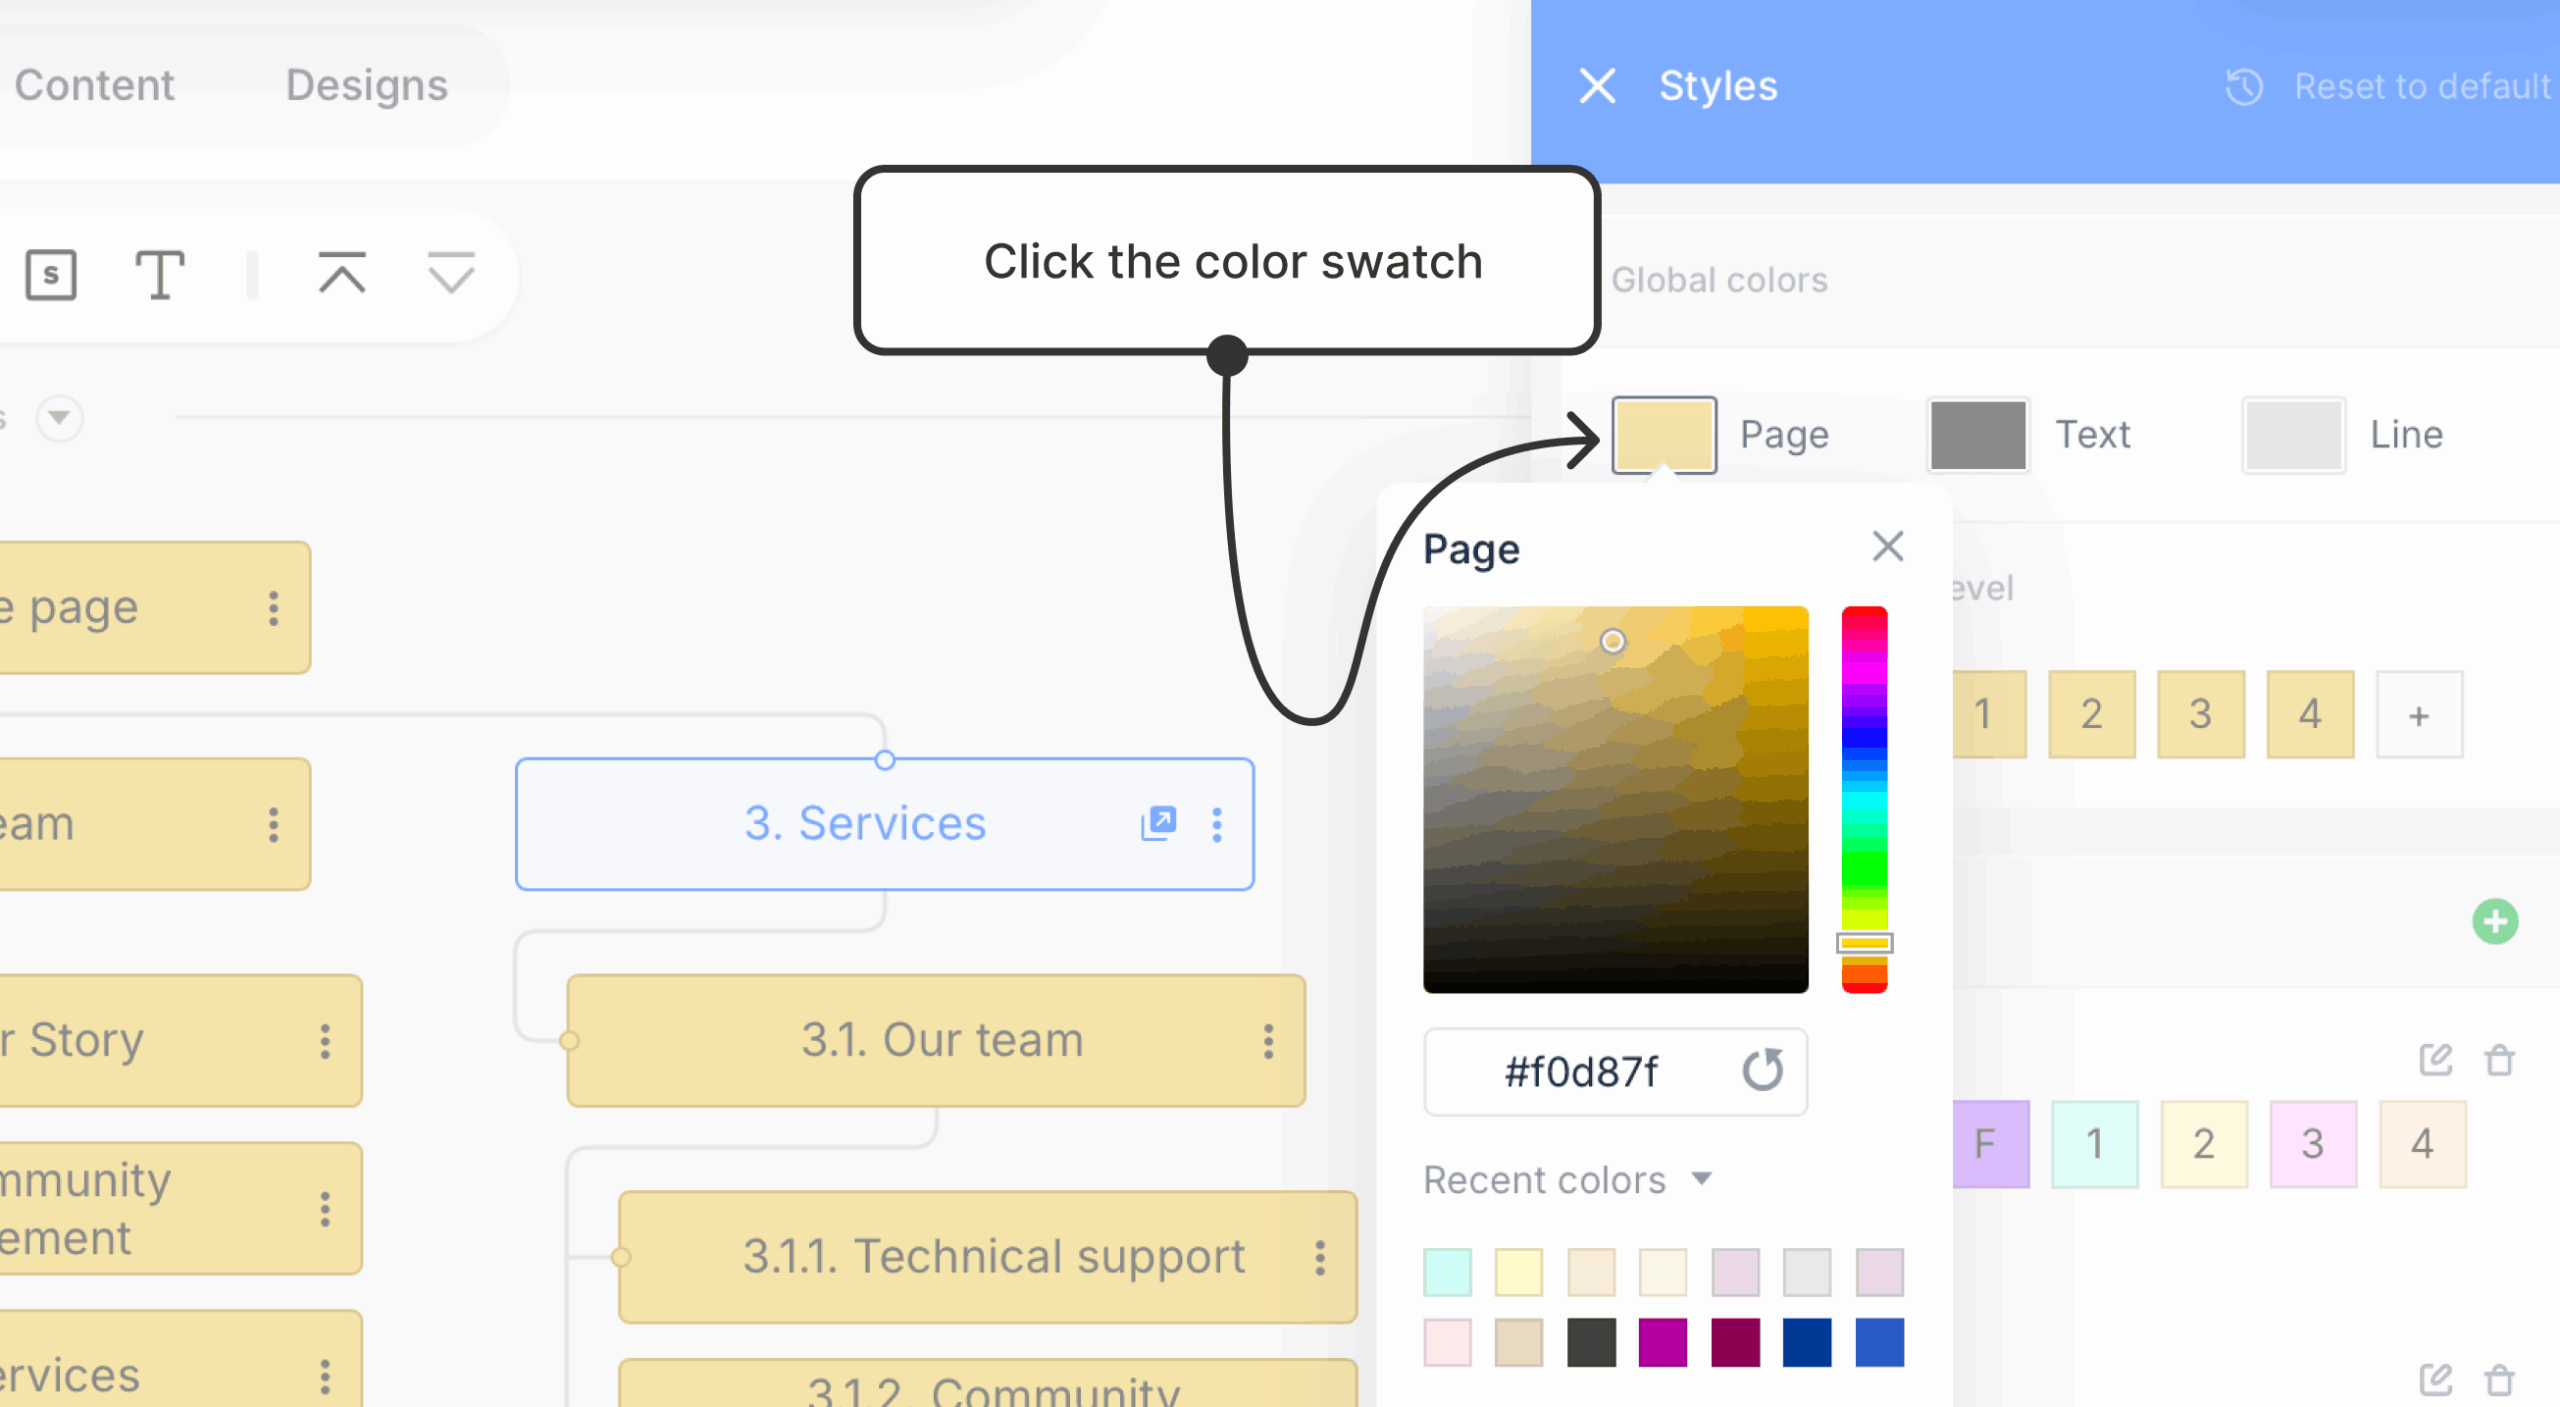Select the Text T tool icon
2560x1407 pixels.
[x=160, y=274]
